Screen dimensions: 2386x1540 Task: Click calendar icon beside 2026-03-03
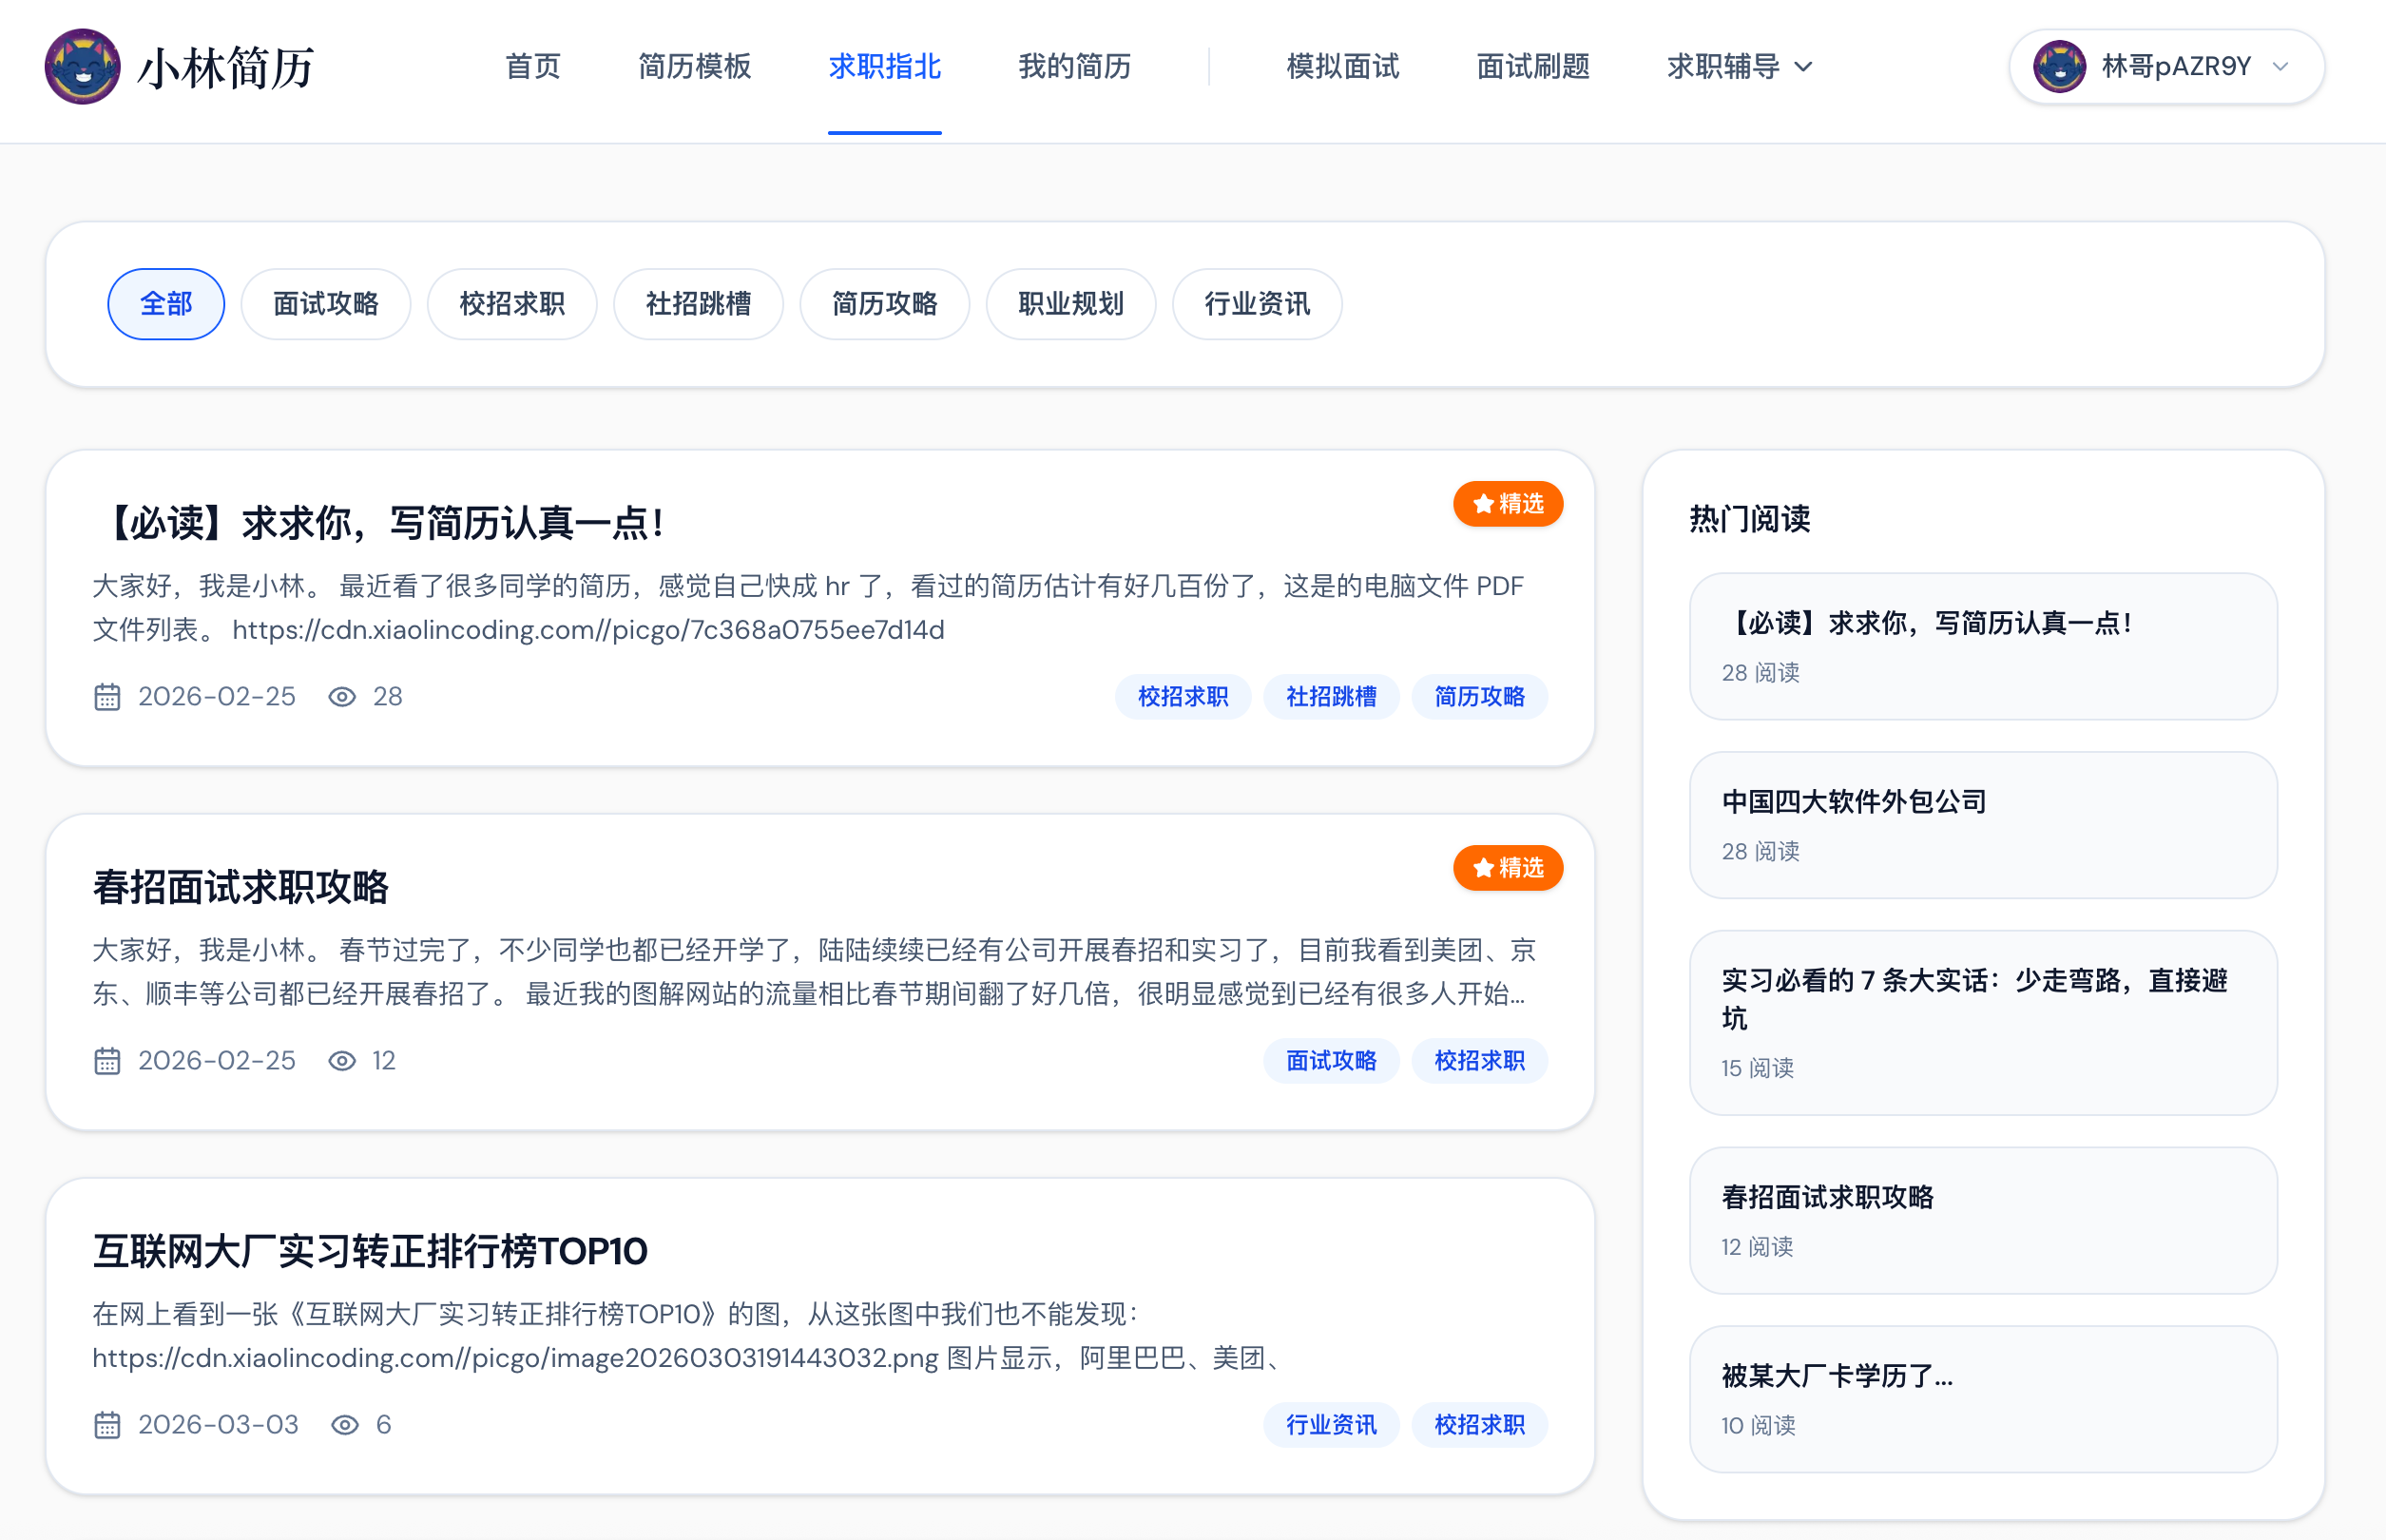coord(107,1425)
